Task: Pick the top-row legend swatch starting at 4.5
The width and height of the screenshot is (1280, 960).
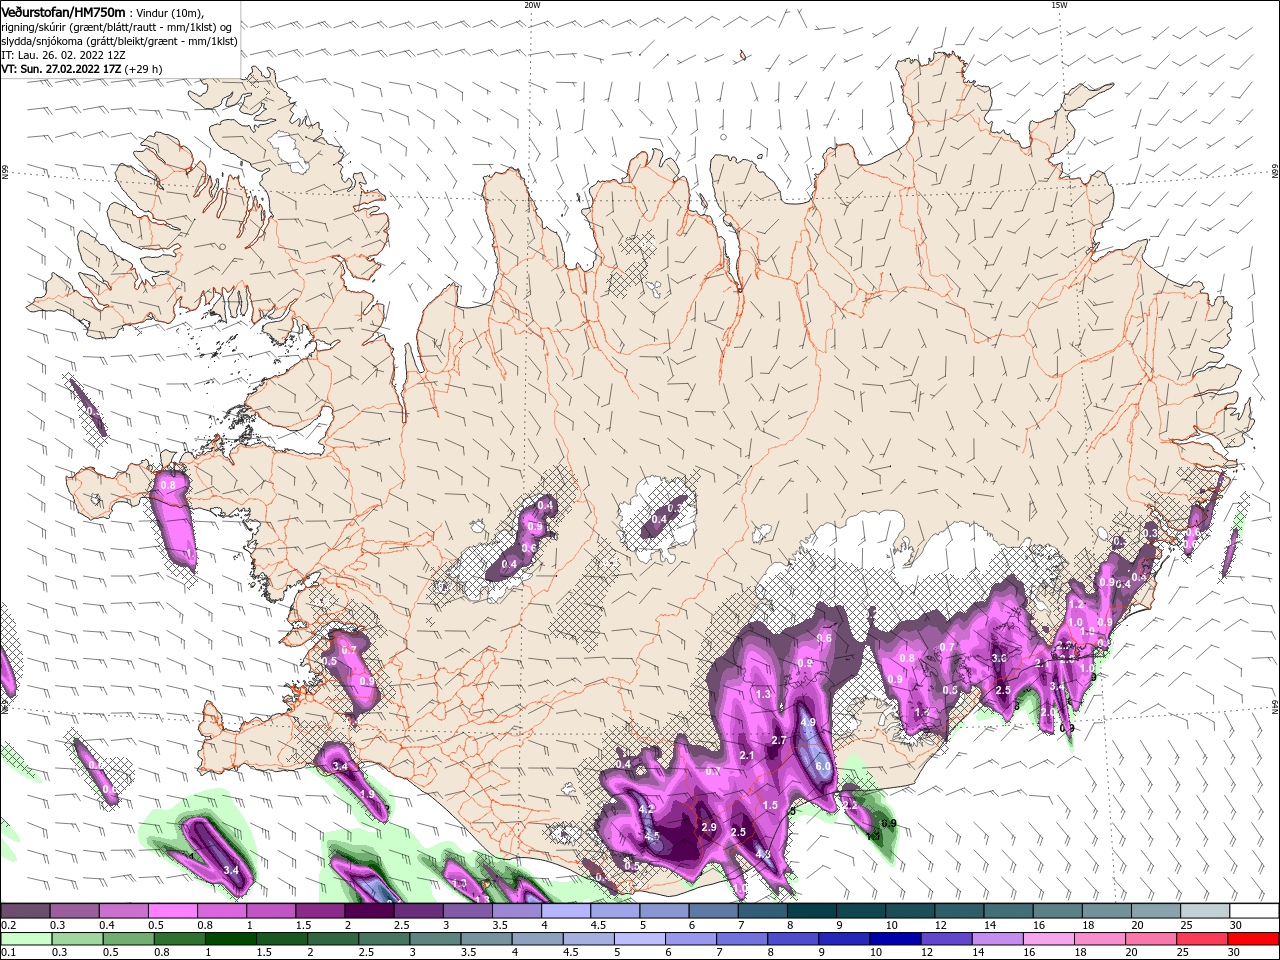Action: tap(615, 910)
